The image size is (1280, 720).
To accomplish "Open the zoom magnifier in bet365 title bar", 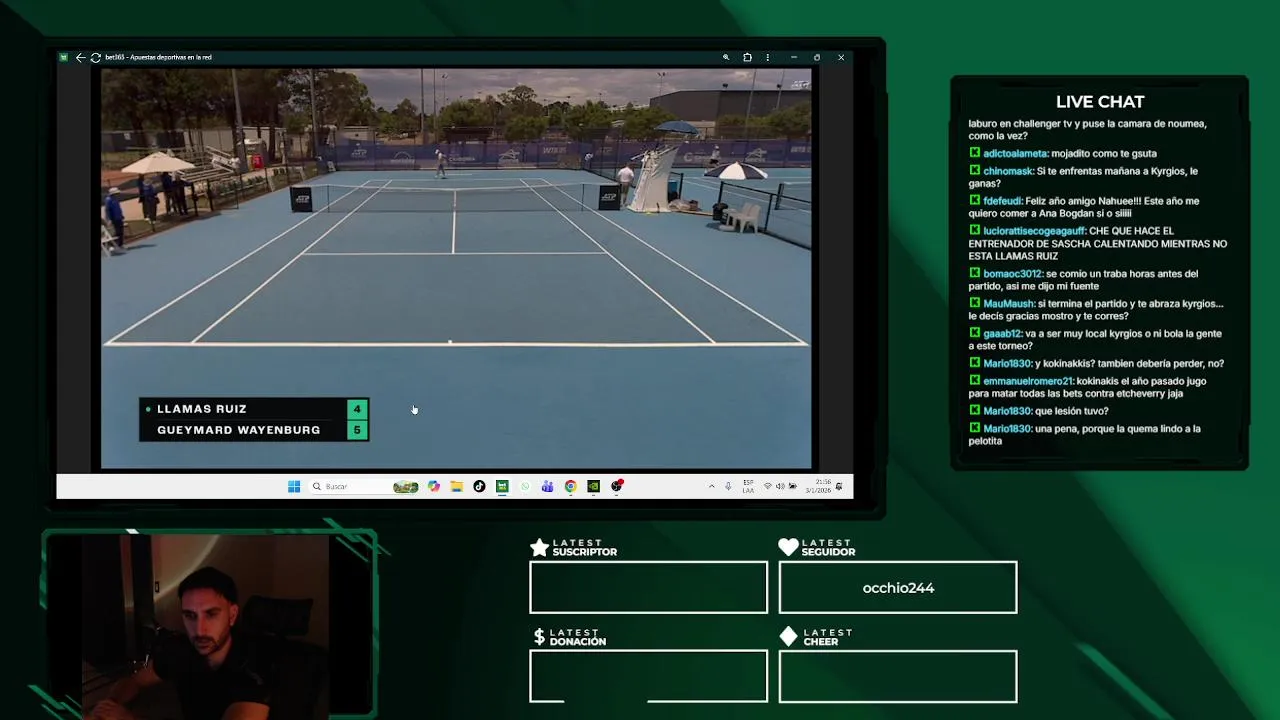I will tap(726, 57).
